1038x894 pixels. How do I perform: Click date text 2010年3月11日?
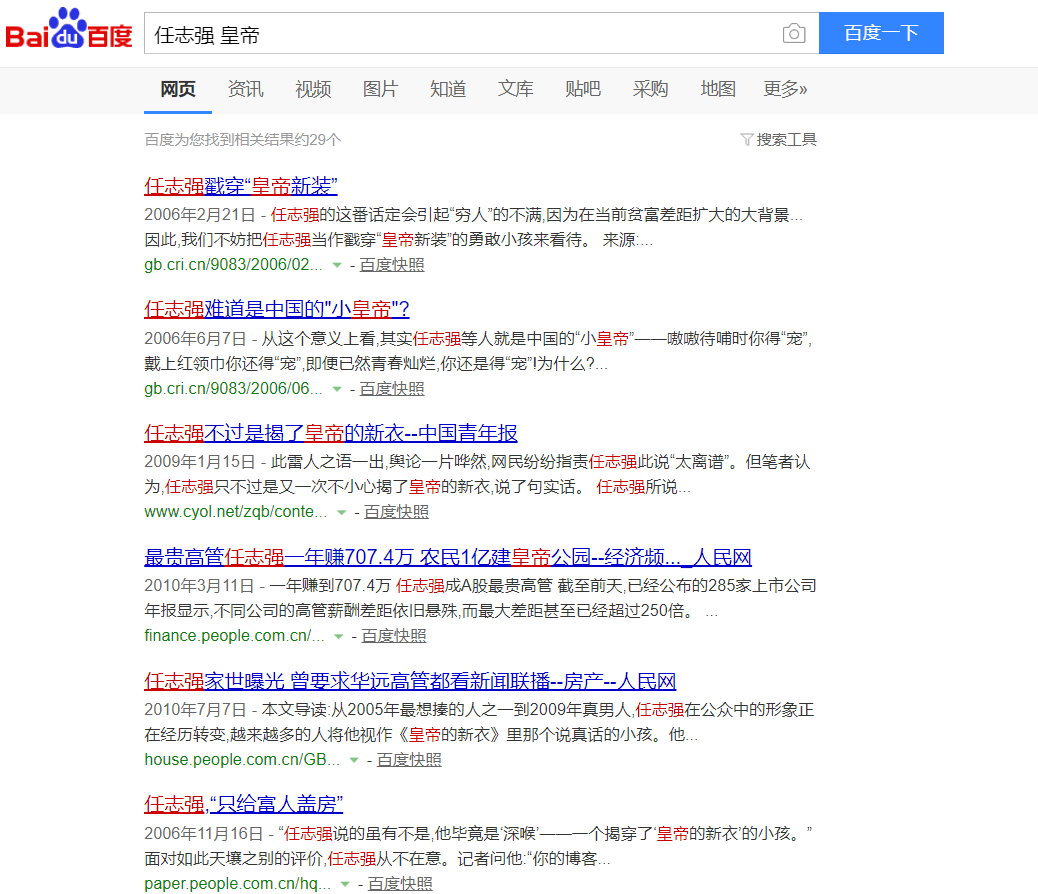point(199,586)
